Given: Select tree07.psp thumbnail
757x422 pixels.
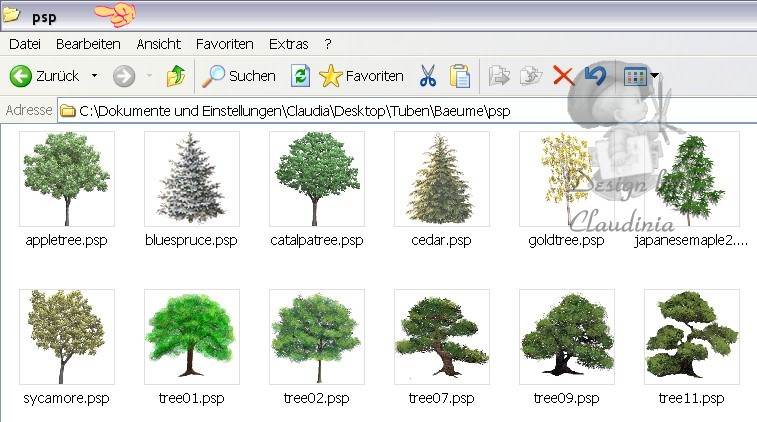Looking at the screenshot, I should point(442,337).
